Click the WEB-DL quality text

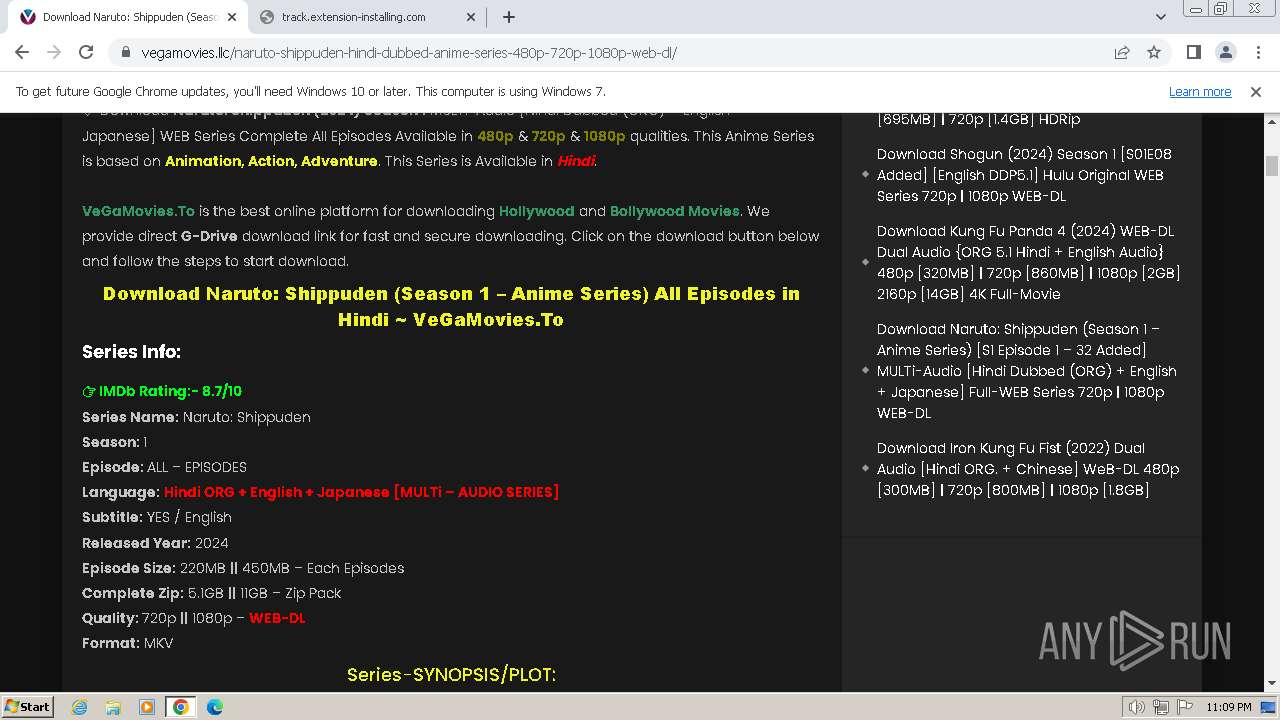(x=277, y=618)
